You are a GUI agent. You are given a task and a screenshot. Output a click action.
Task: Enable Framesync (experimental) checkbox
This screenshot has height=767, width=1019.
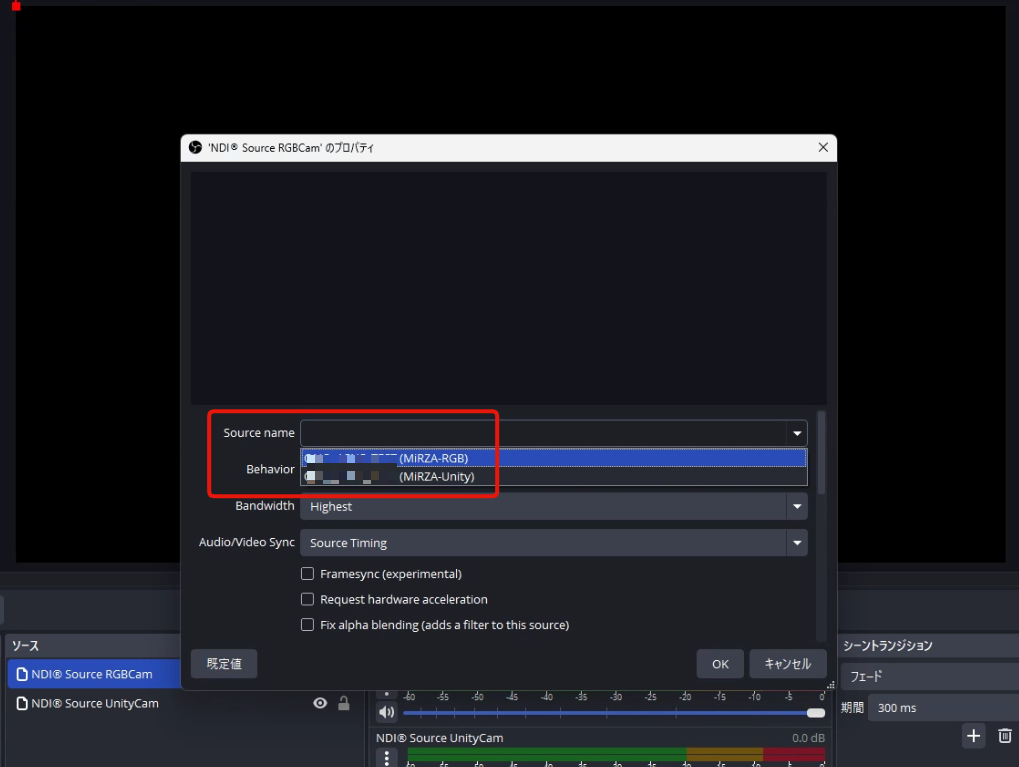click(308, 574)
